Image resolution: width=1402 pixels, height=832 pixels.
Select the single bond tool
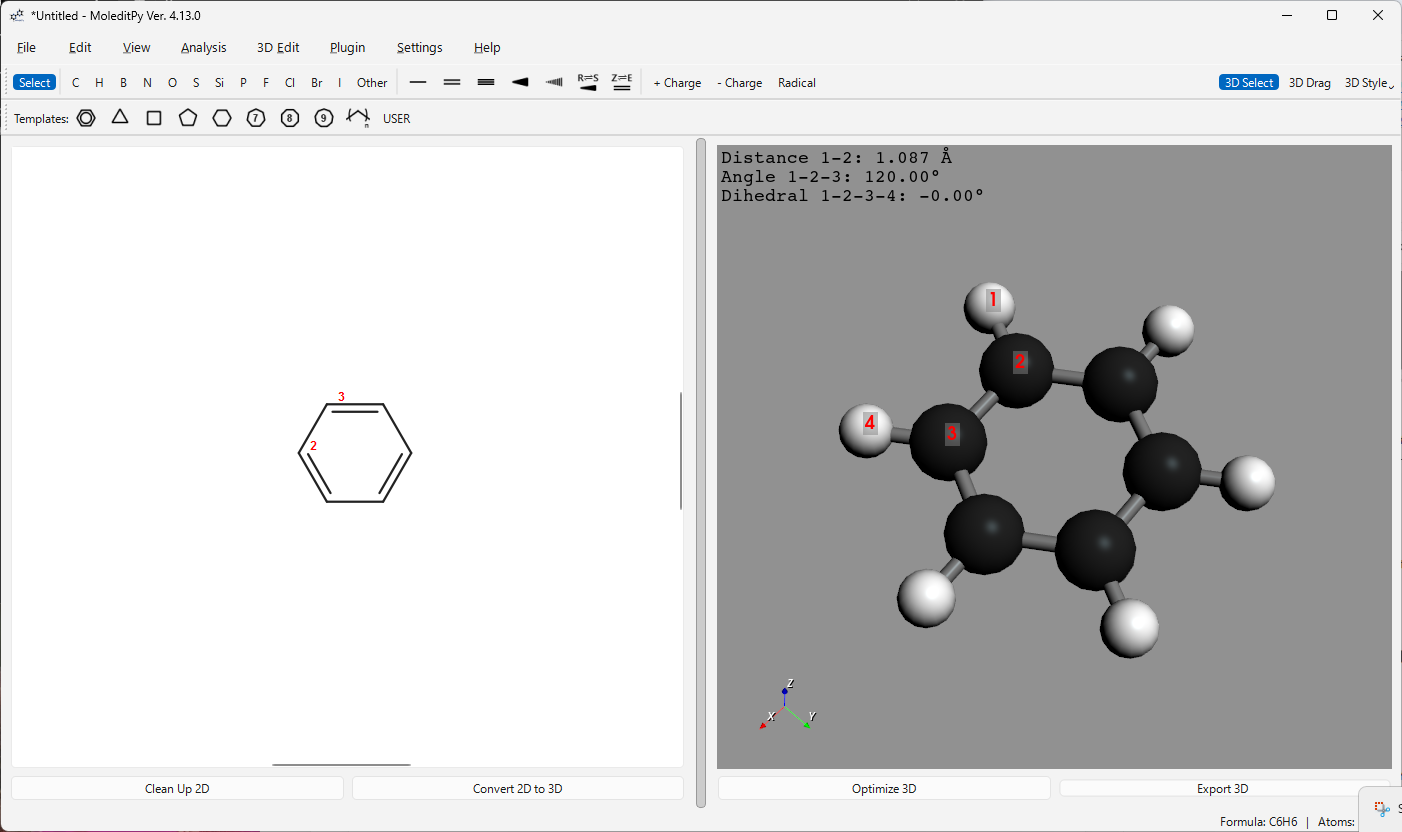coord(418,82)
